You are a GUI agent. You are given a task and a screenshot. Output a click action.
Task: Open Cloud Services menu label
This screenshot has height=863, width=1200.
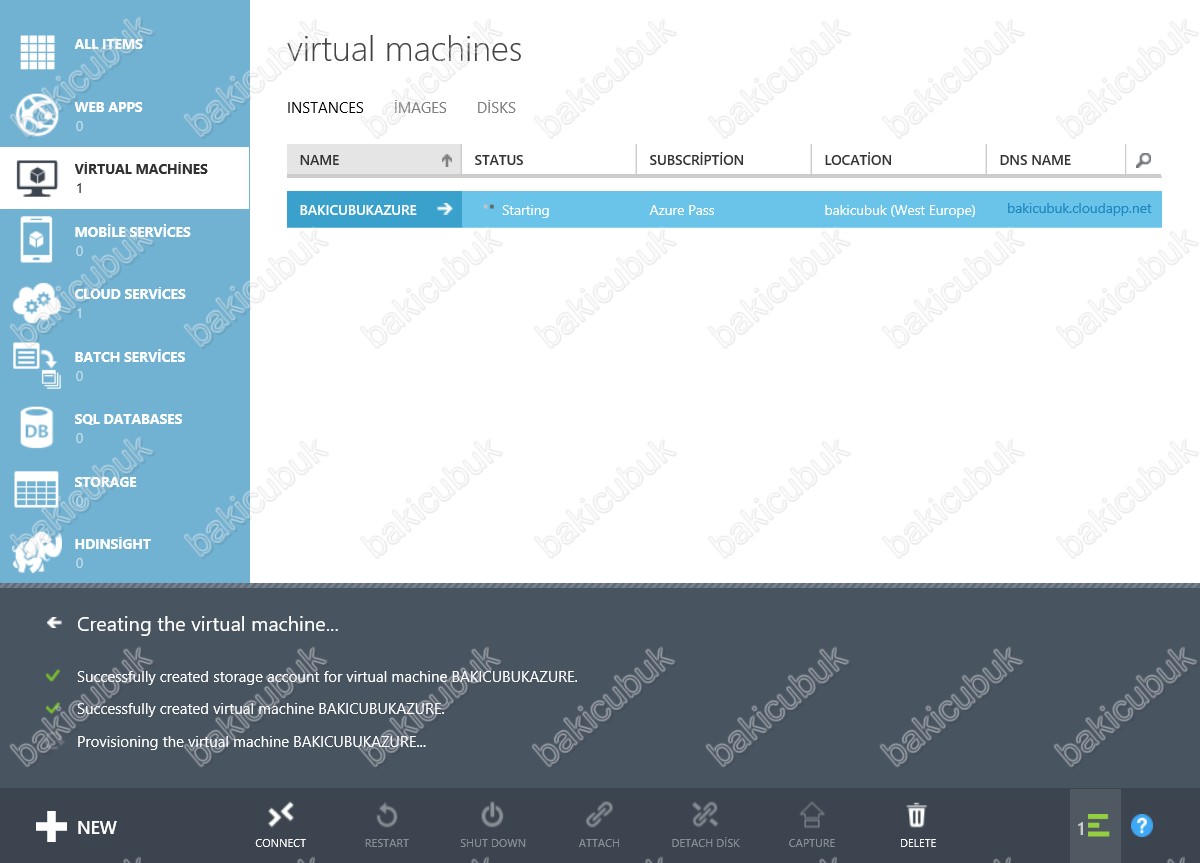tap(130, 294)
